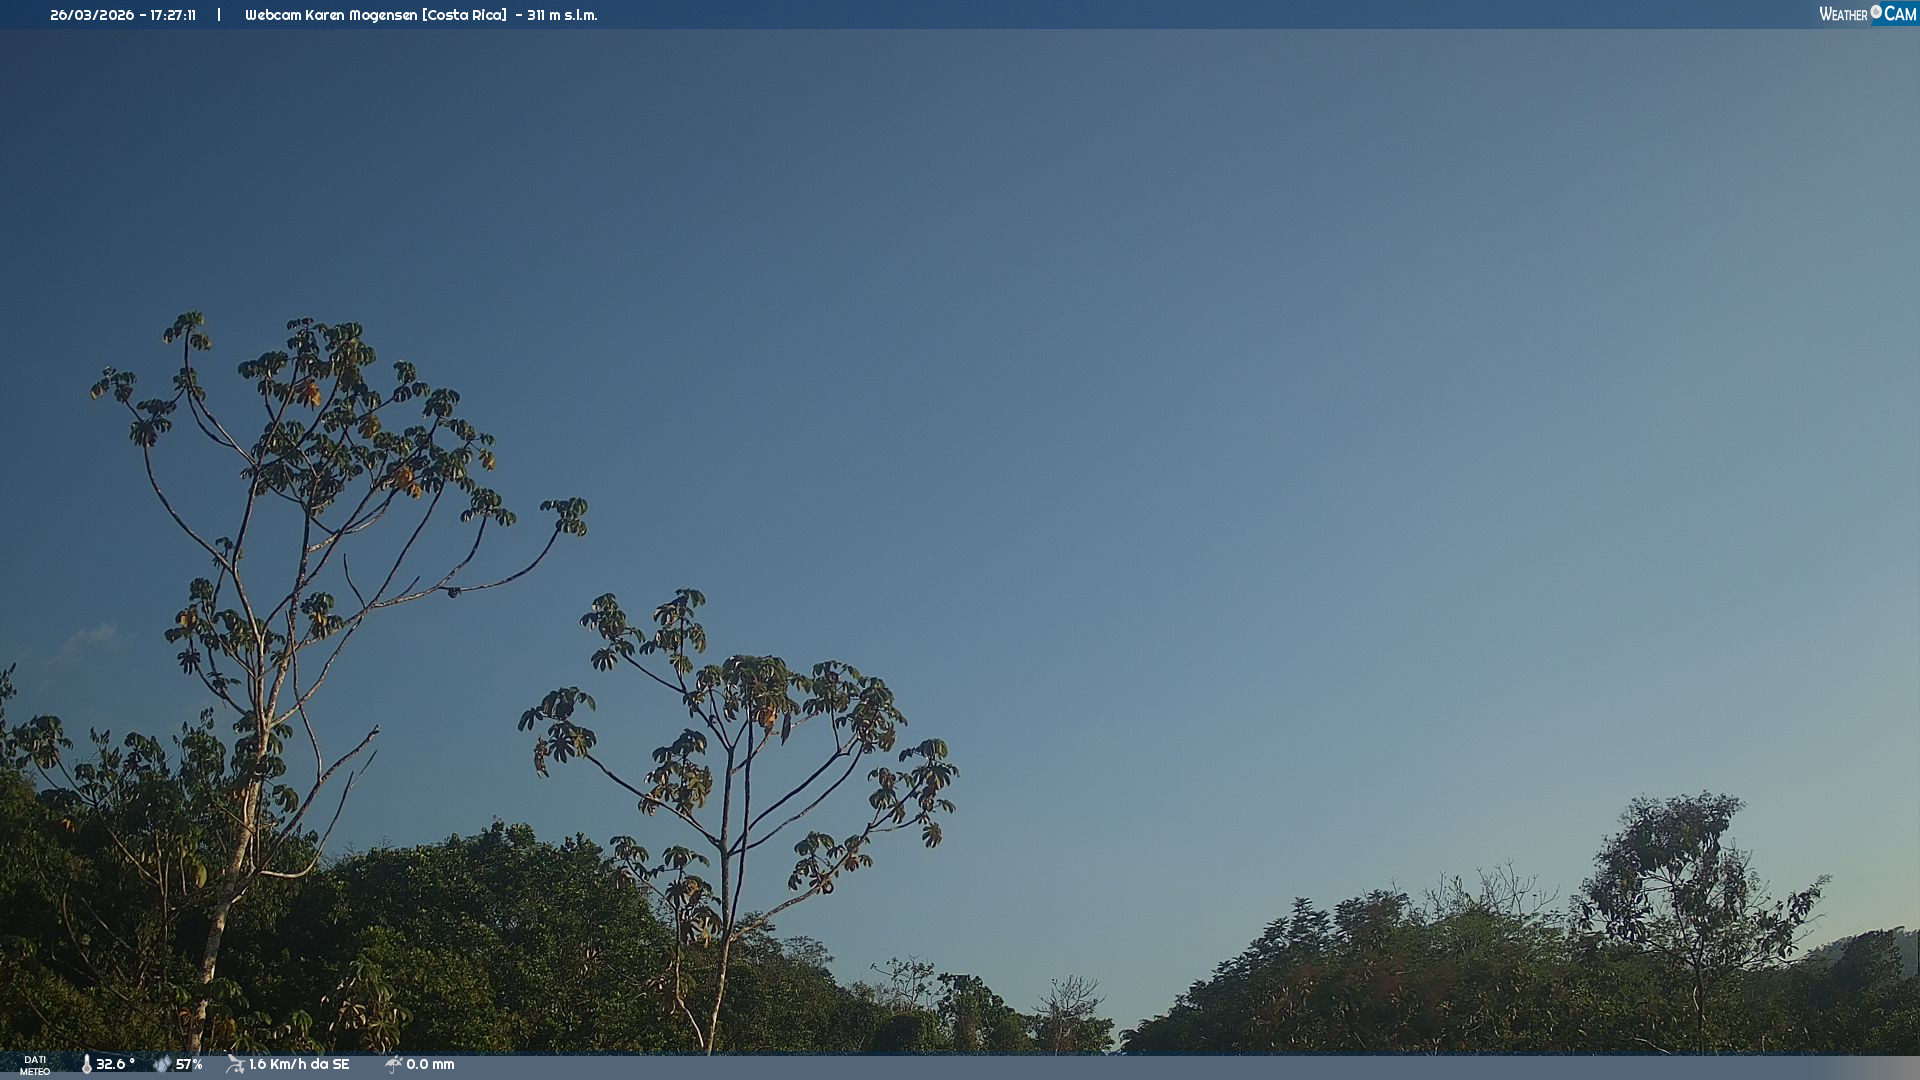Click the [Costa Rica] location text
Viewport: 1920px width, 1080px height.
[464, 15]
